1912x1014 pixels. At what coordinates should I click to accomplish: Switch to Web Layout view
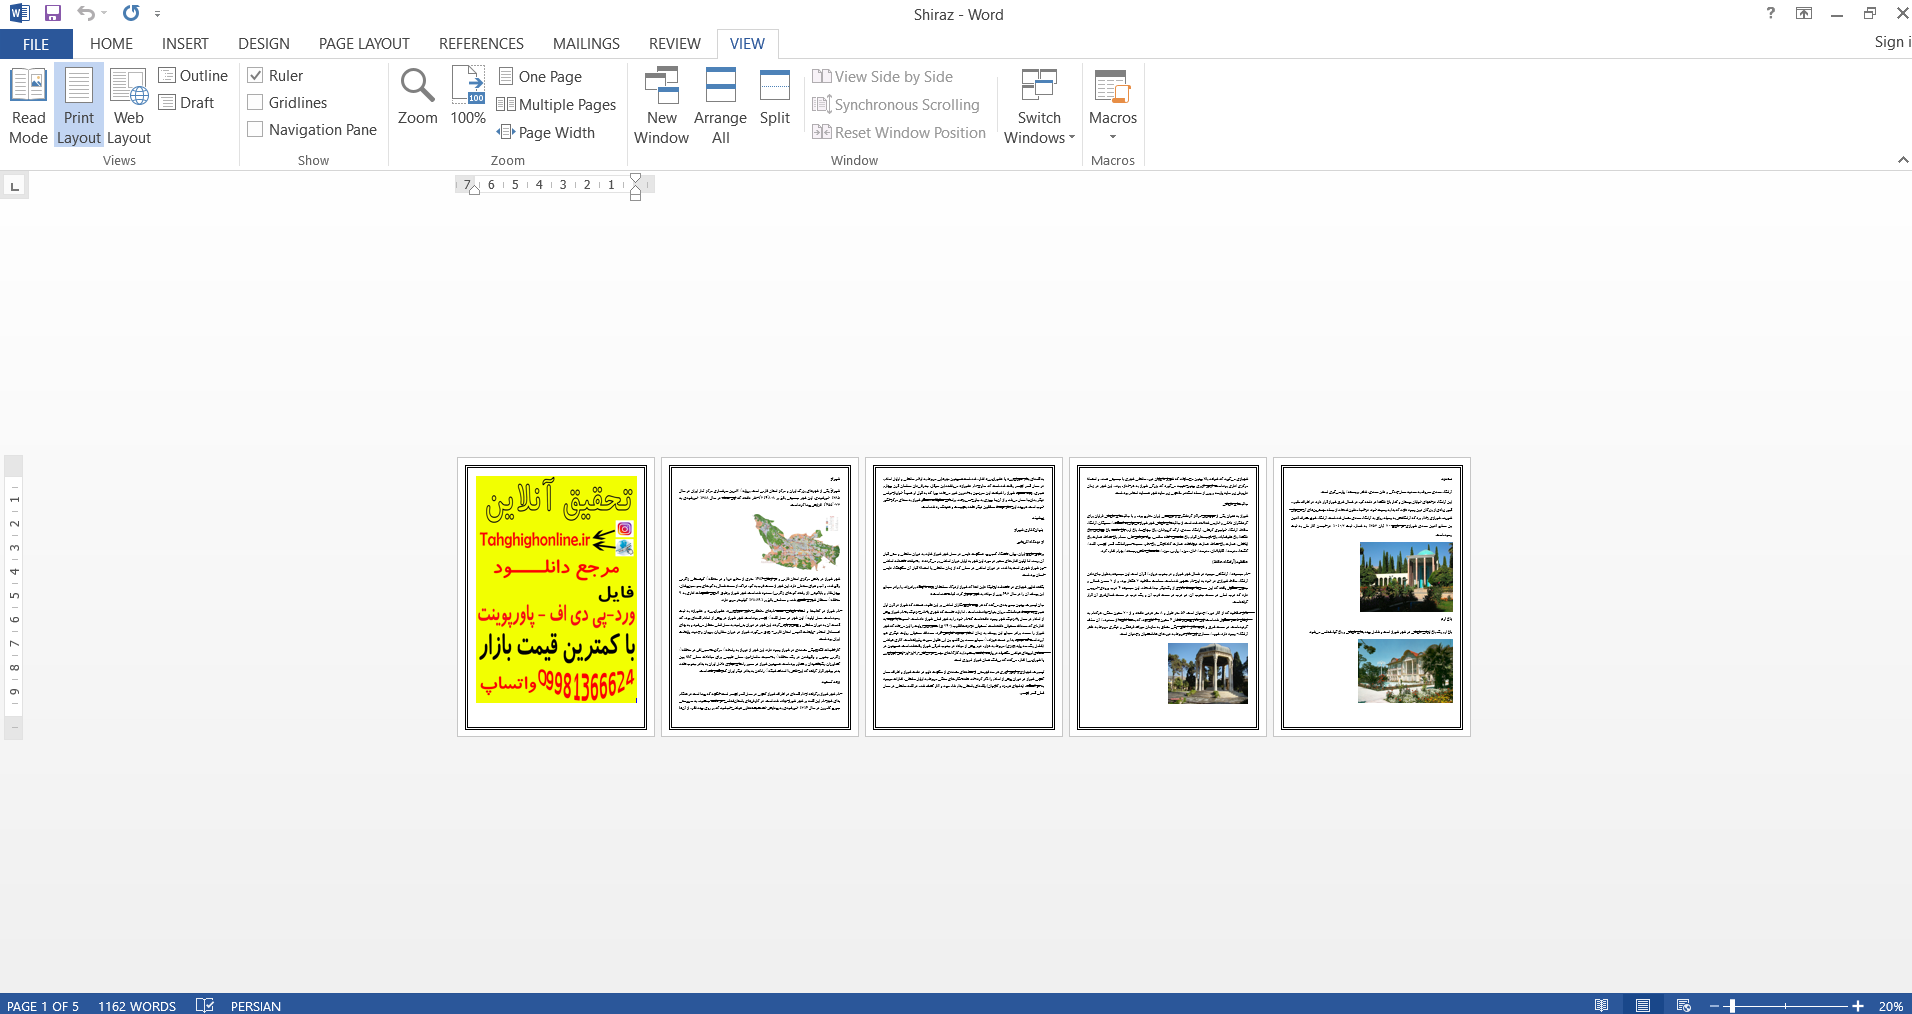[129, 106]
